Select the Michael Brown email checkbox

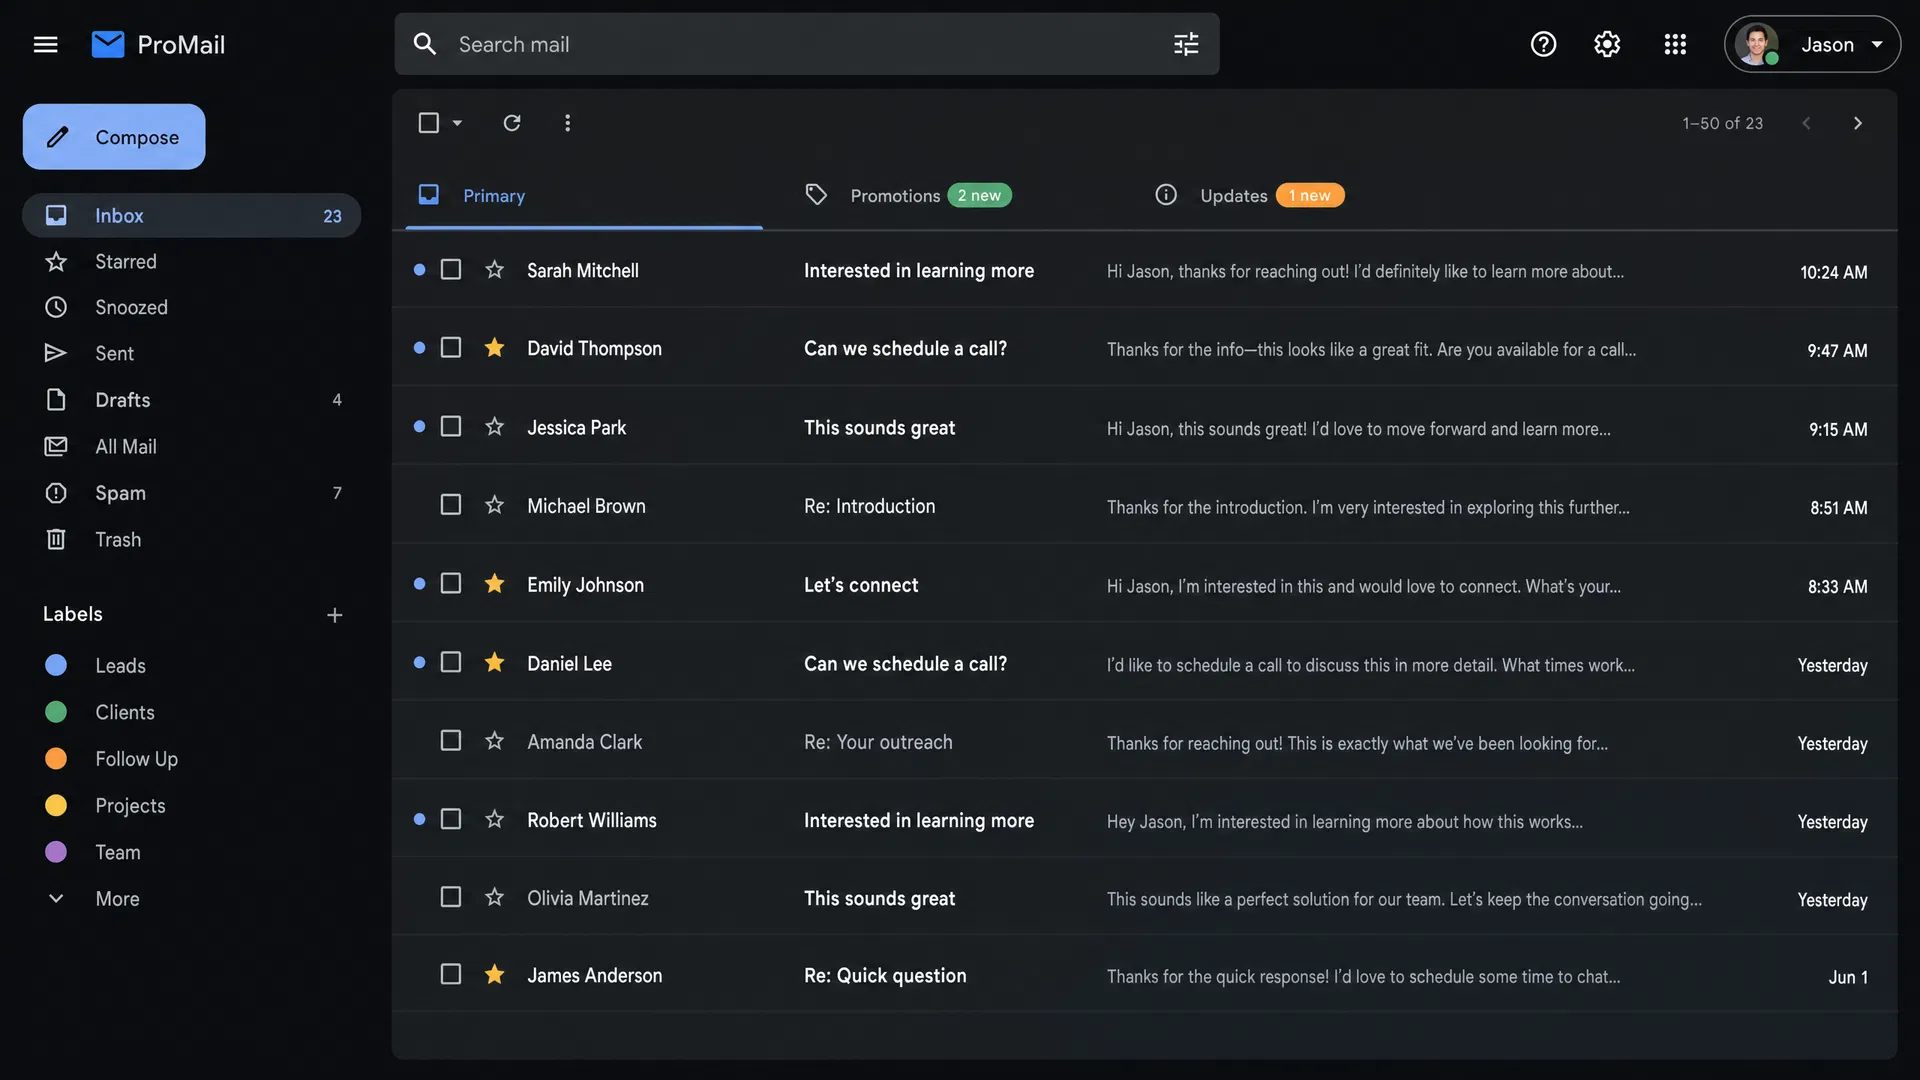point(451,505)
